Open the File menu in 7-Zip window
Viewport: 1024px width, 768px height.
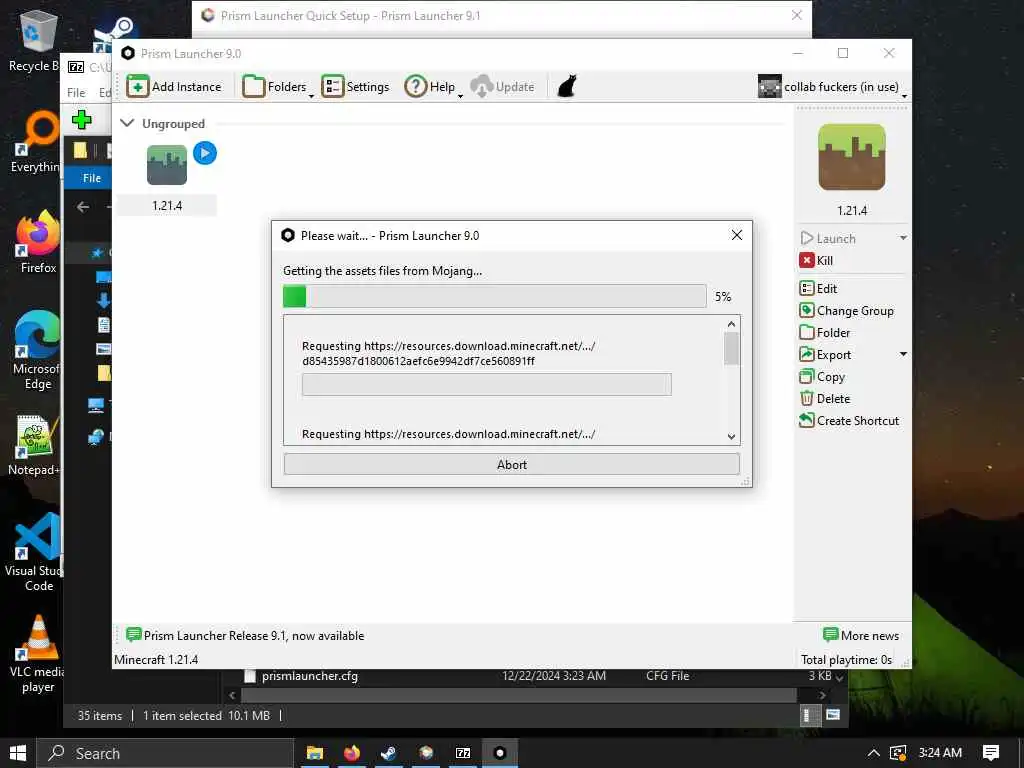(x=76, y=93)
